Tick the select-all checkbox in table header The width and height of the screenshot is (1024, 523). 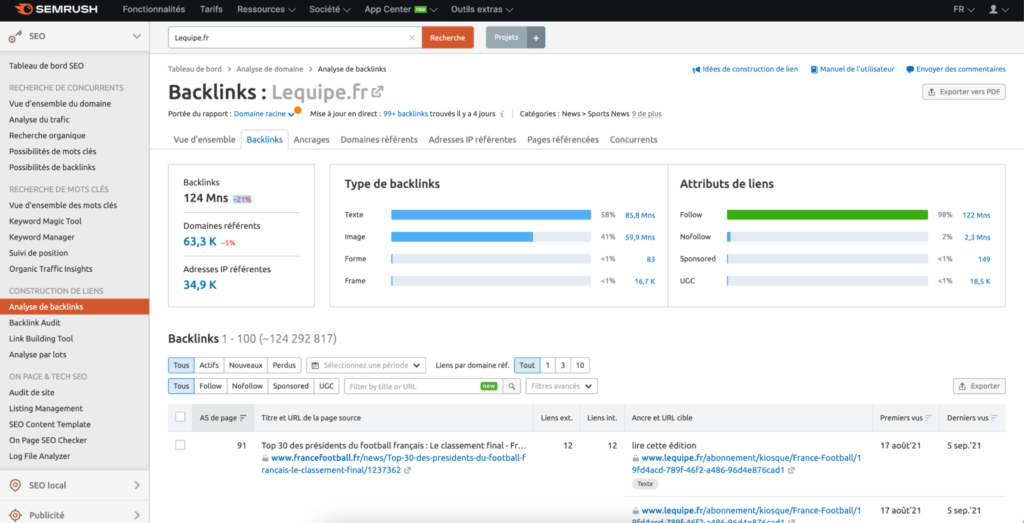[x=180, y=417]
